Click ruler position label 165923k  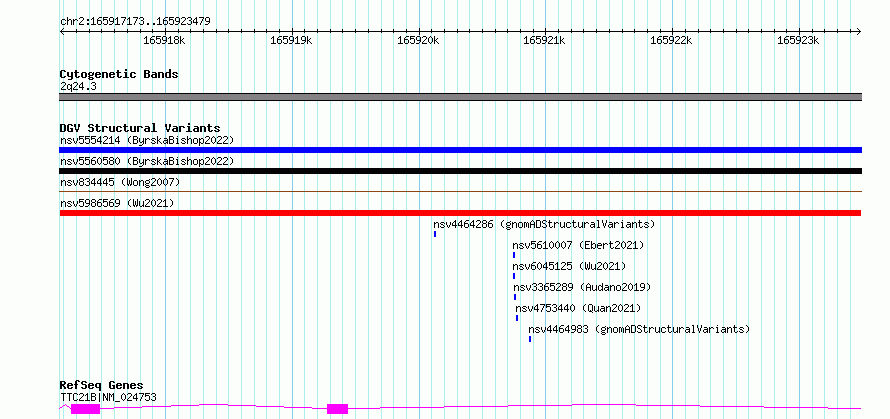pos(798,40)
